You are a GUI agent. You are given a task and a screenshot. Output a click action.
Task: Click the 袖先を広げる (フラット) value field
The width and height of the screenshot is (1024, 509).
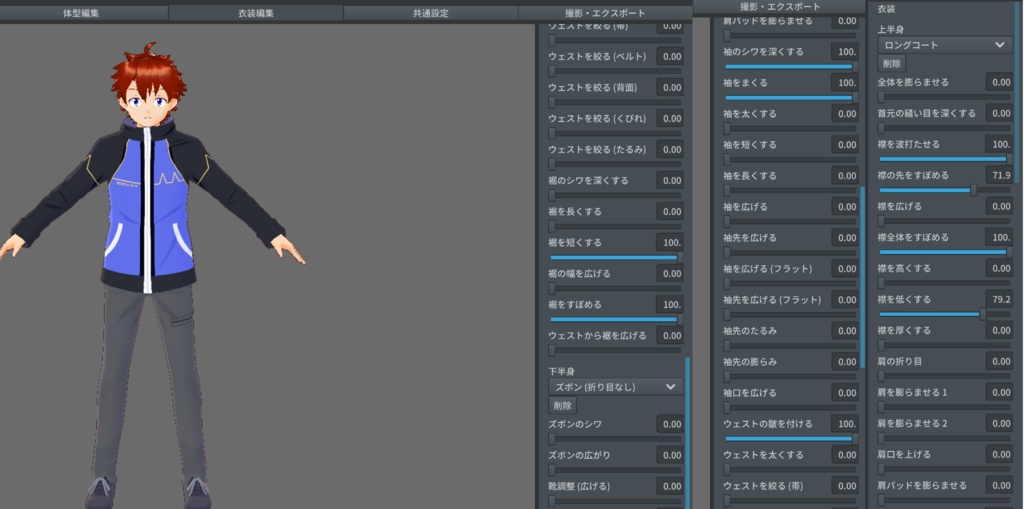point(845,300)
